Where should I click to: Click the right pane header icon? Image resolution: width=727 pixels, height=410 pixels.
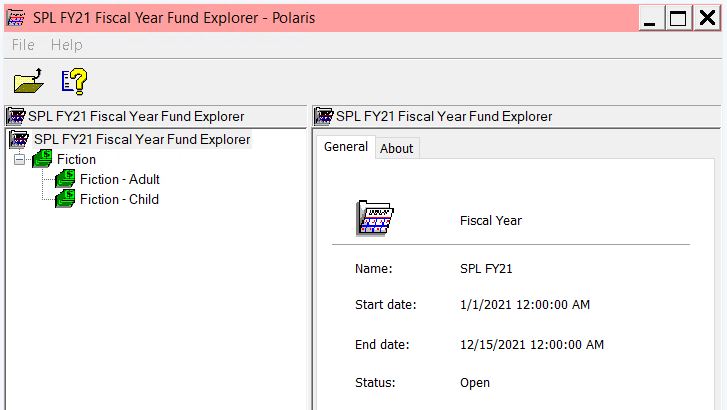point(324,116)
